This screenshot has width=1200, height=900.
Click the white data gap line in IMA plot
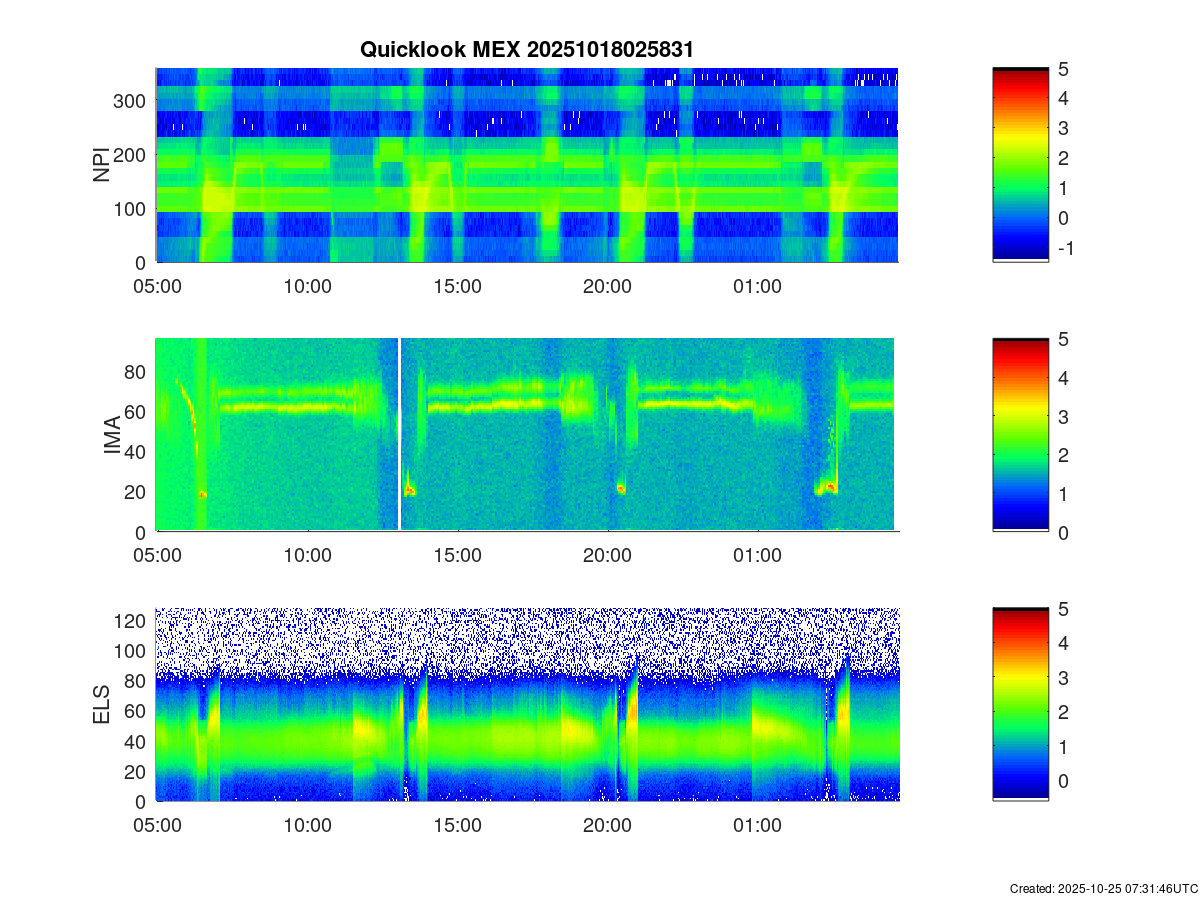399,435
